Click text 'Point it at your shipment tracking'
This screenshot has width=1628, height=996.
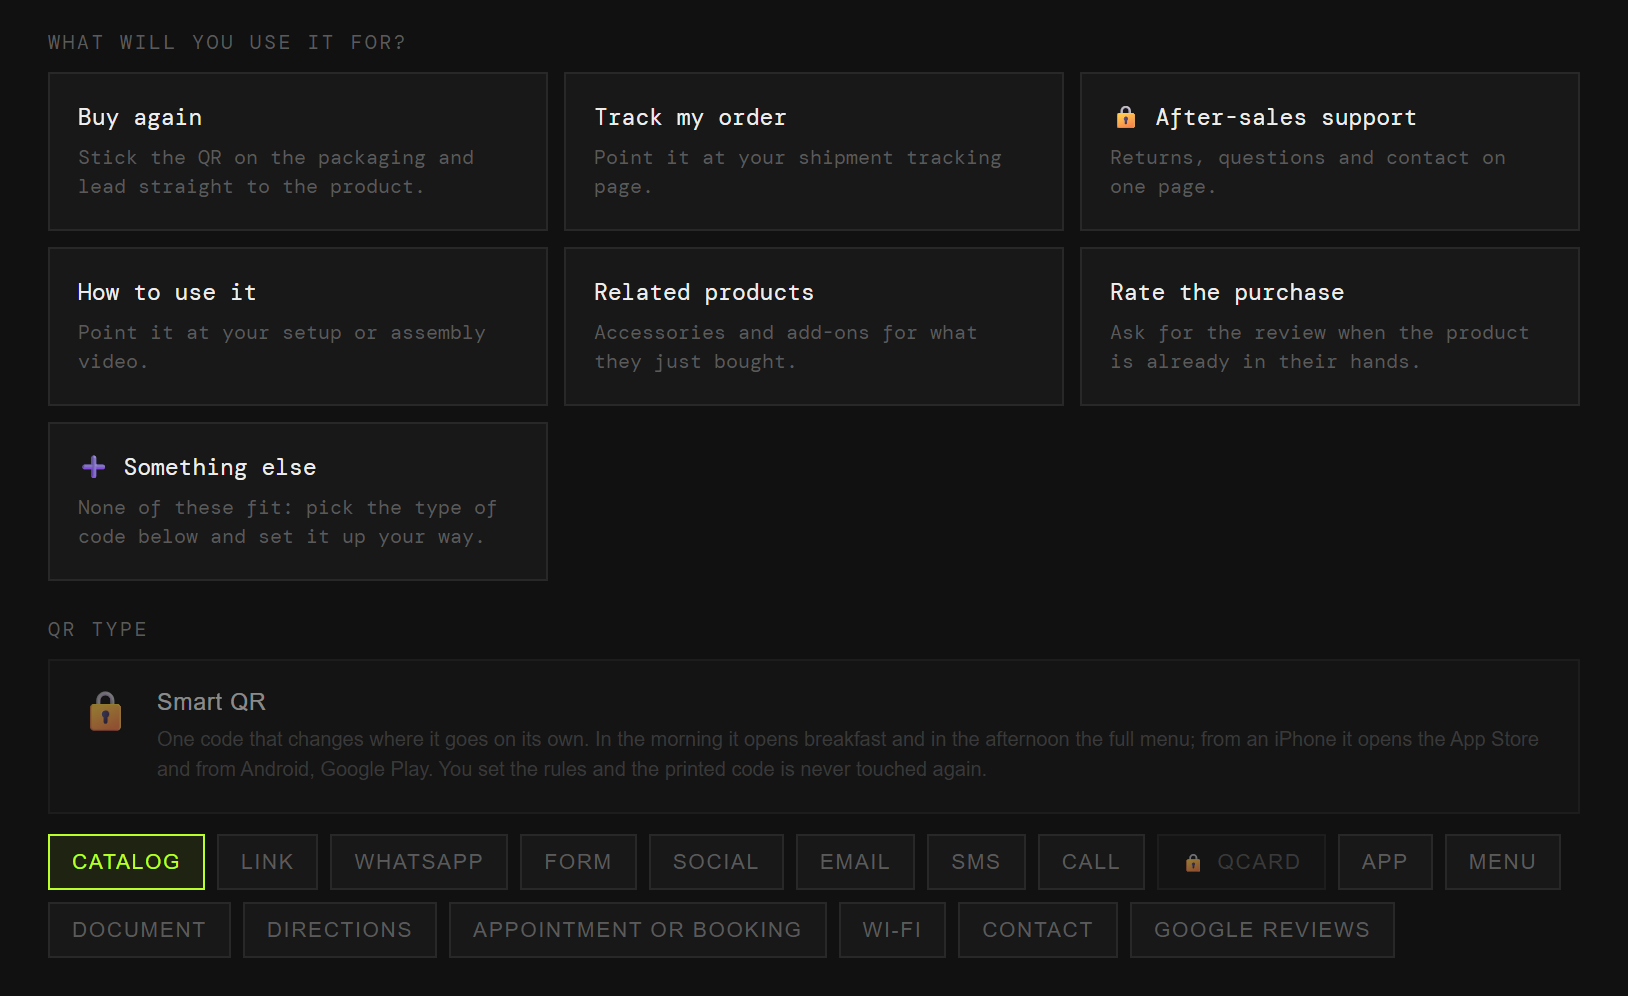(798, 158)
